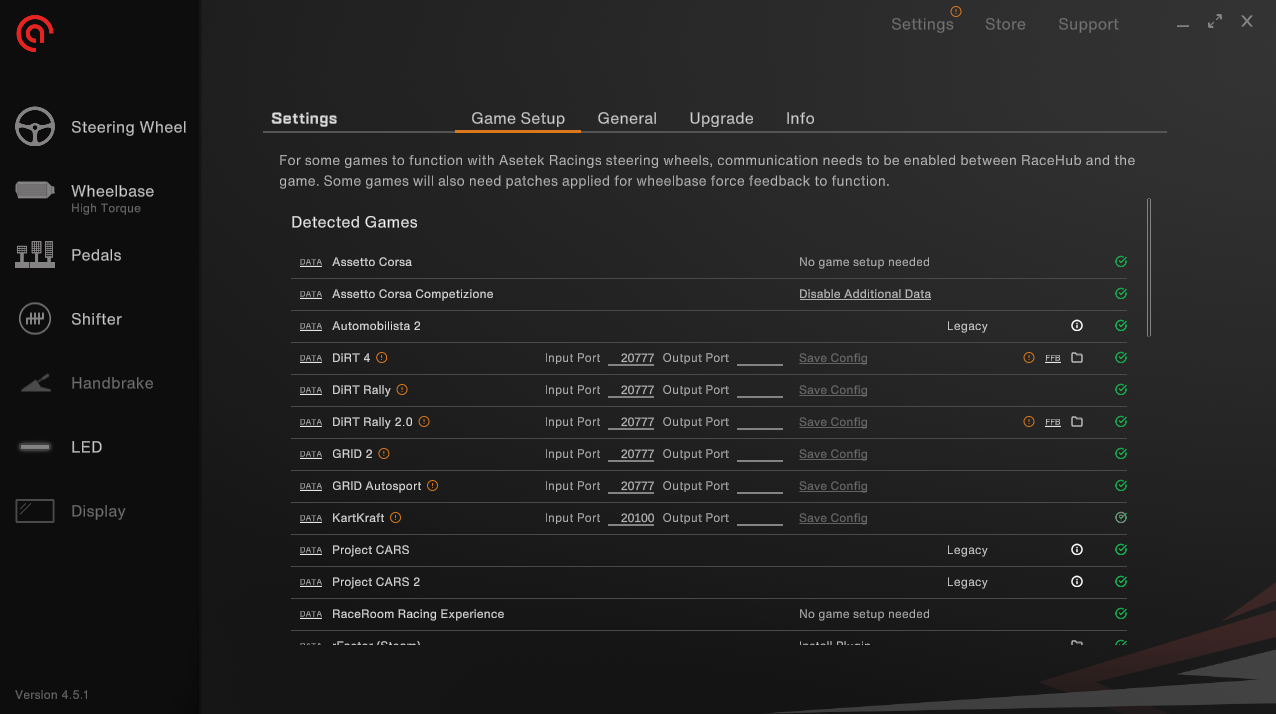Open the DATA link for Project CARS

(311, 551)
